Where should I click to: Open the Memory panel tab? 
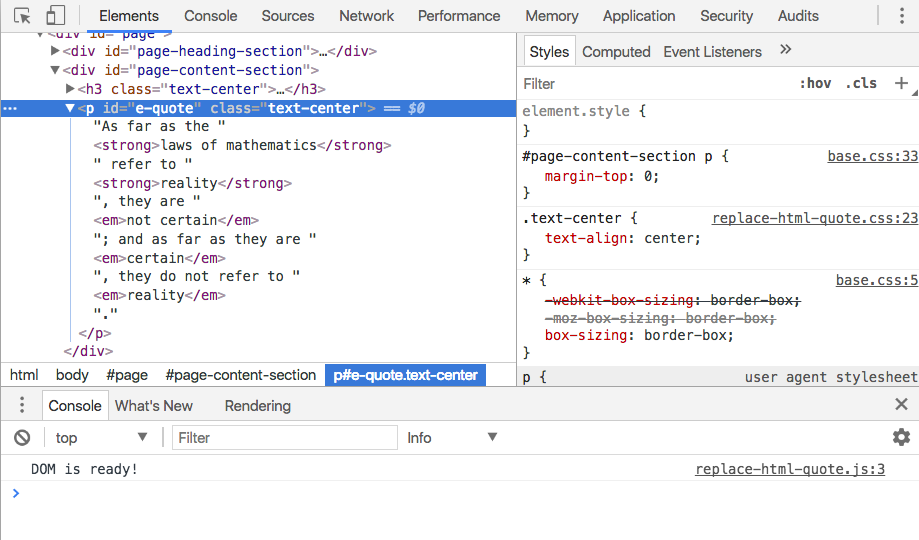coord(552,16)
